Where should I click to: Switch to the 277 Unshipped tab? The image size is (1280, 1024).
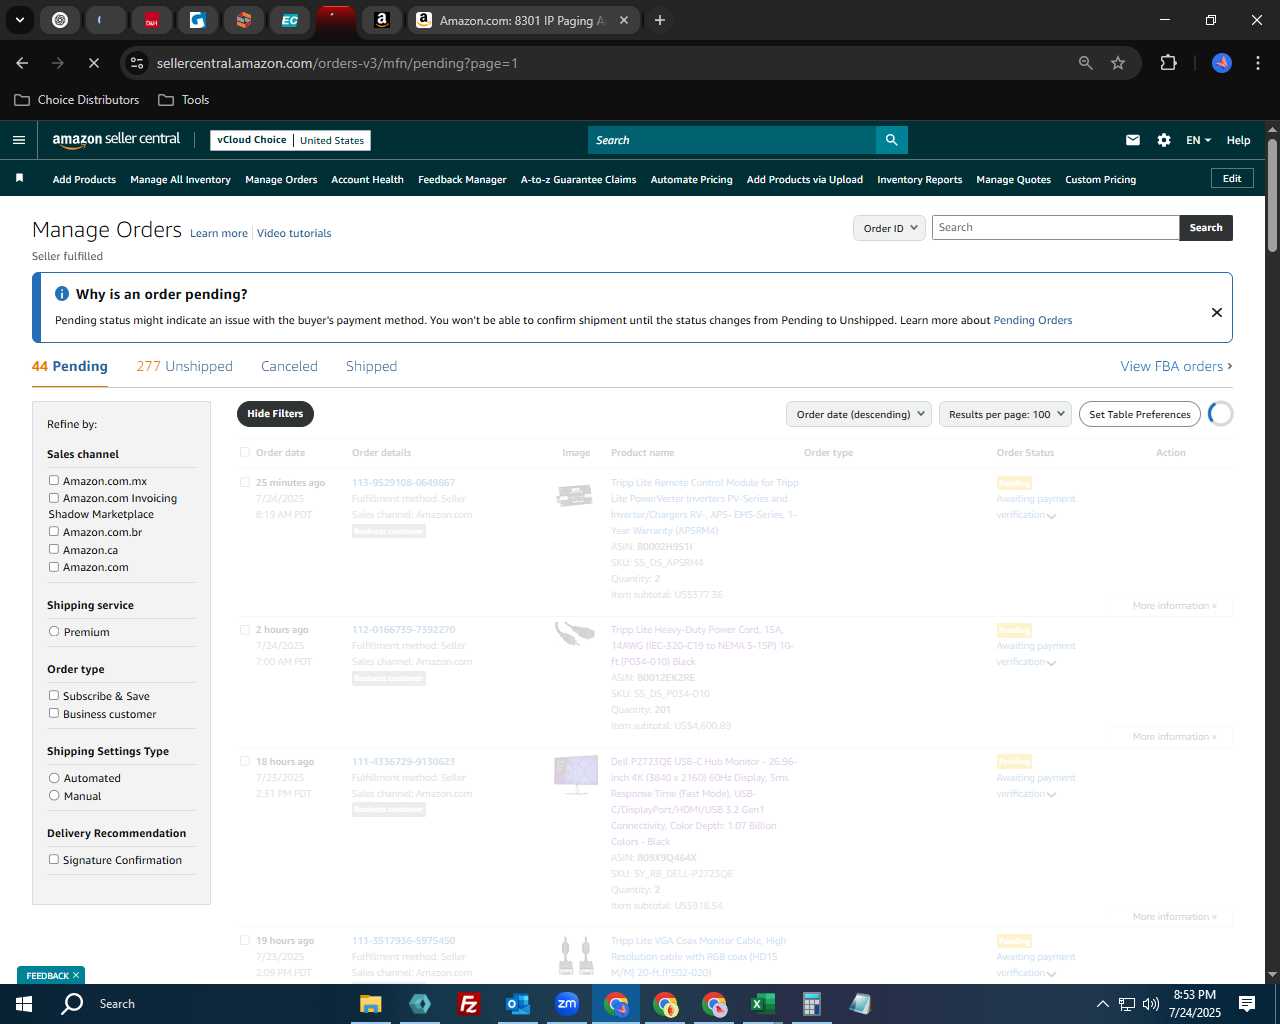click(x=184, y=366)
